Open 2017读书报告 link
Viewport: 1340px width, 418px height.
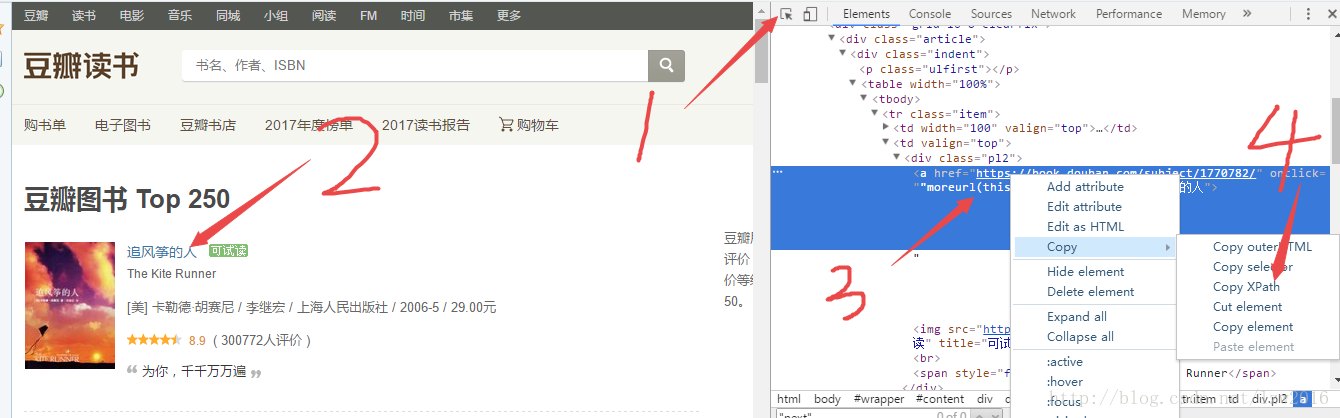click(426, 125)
